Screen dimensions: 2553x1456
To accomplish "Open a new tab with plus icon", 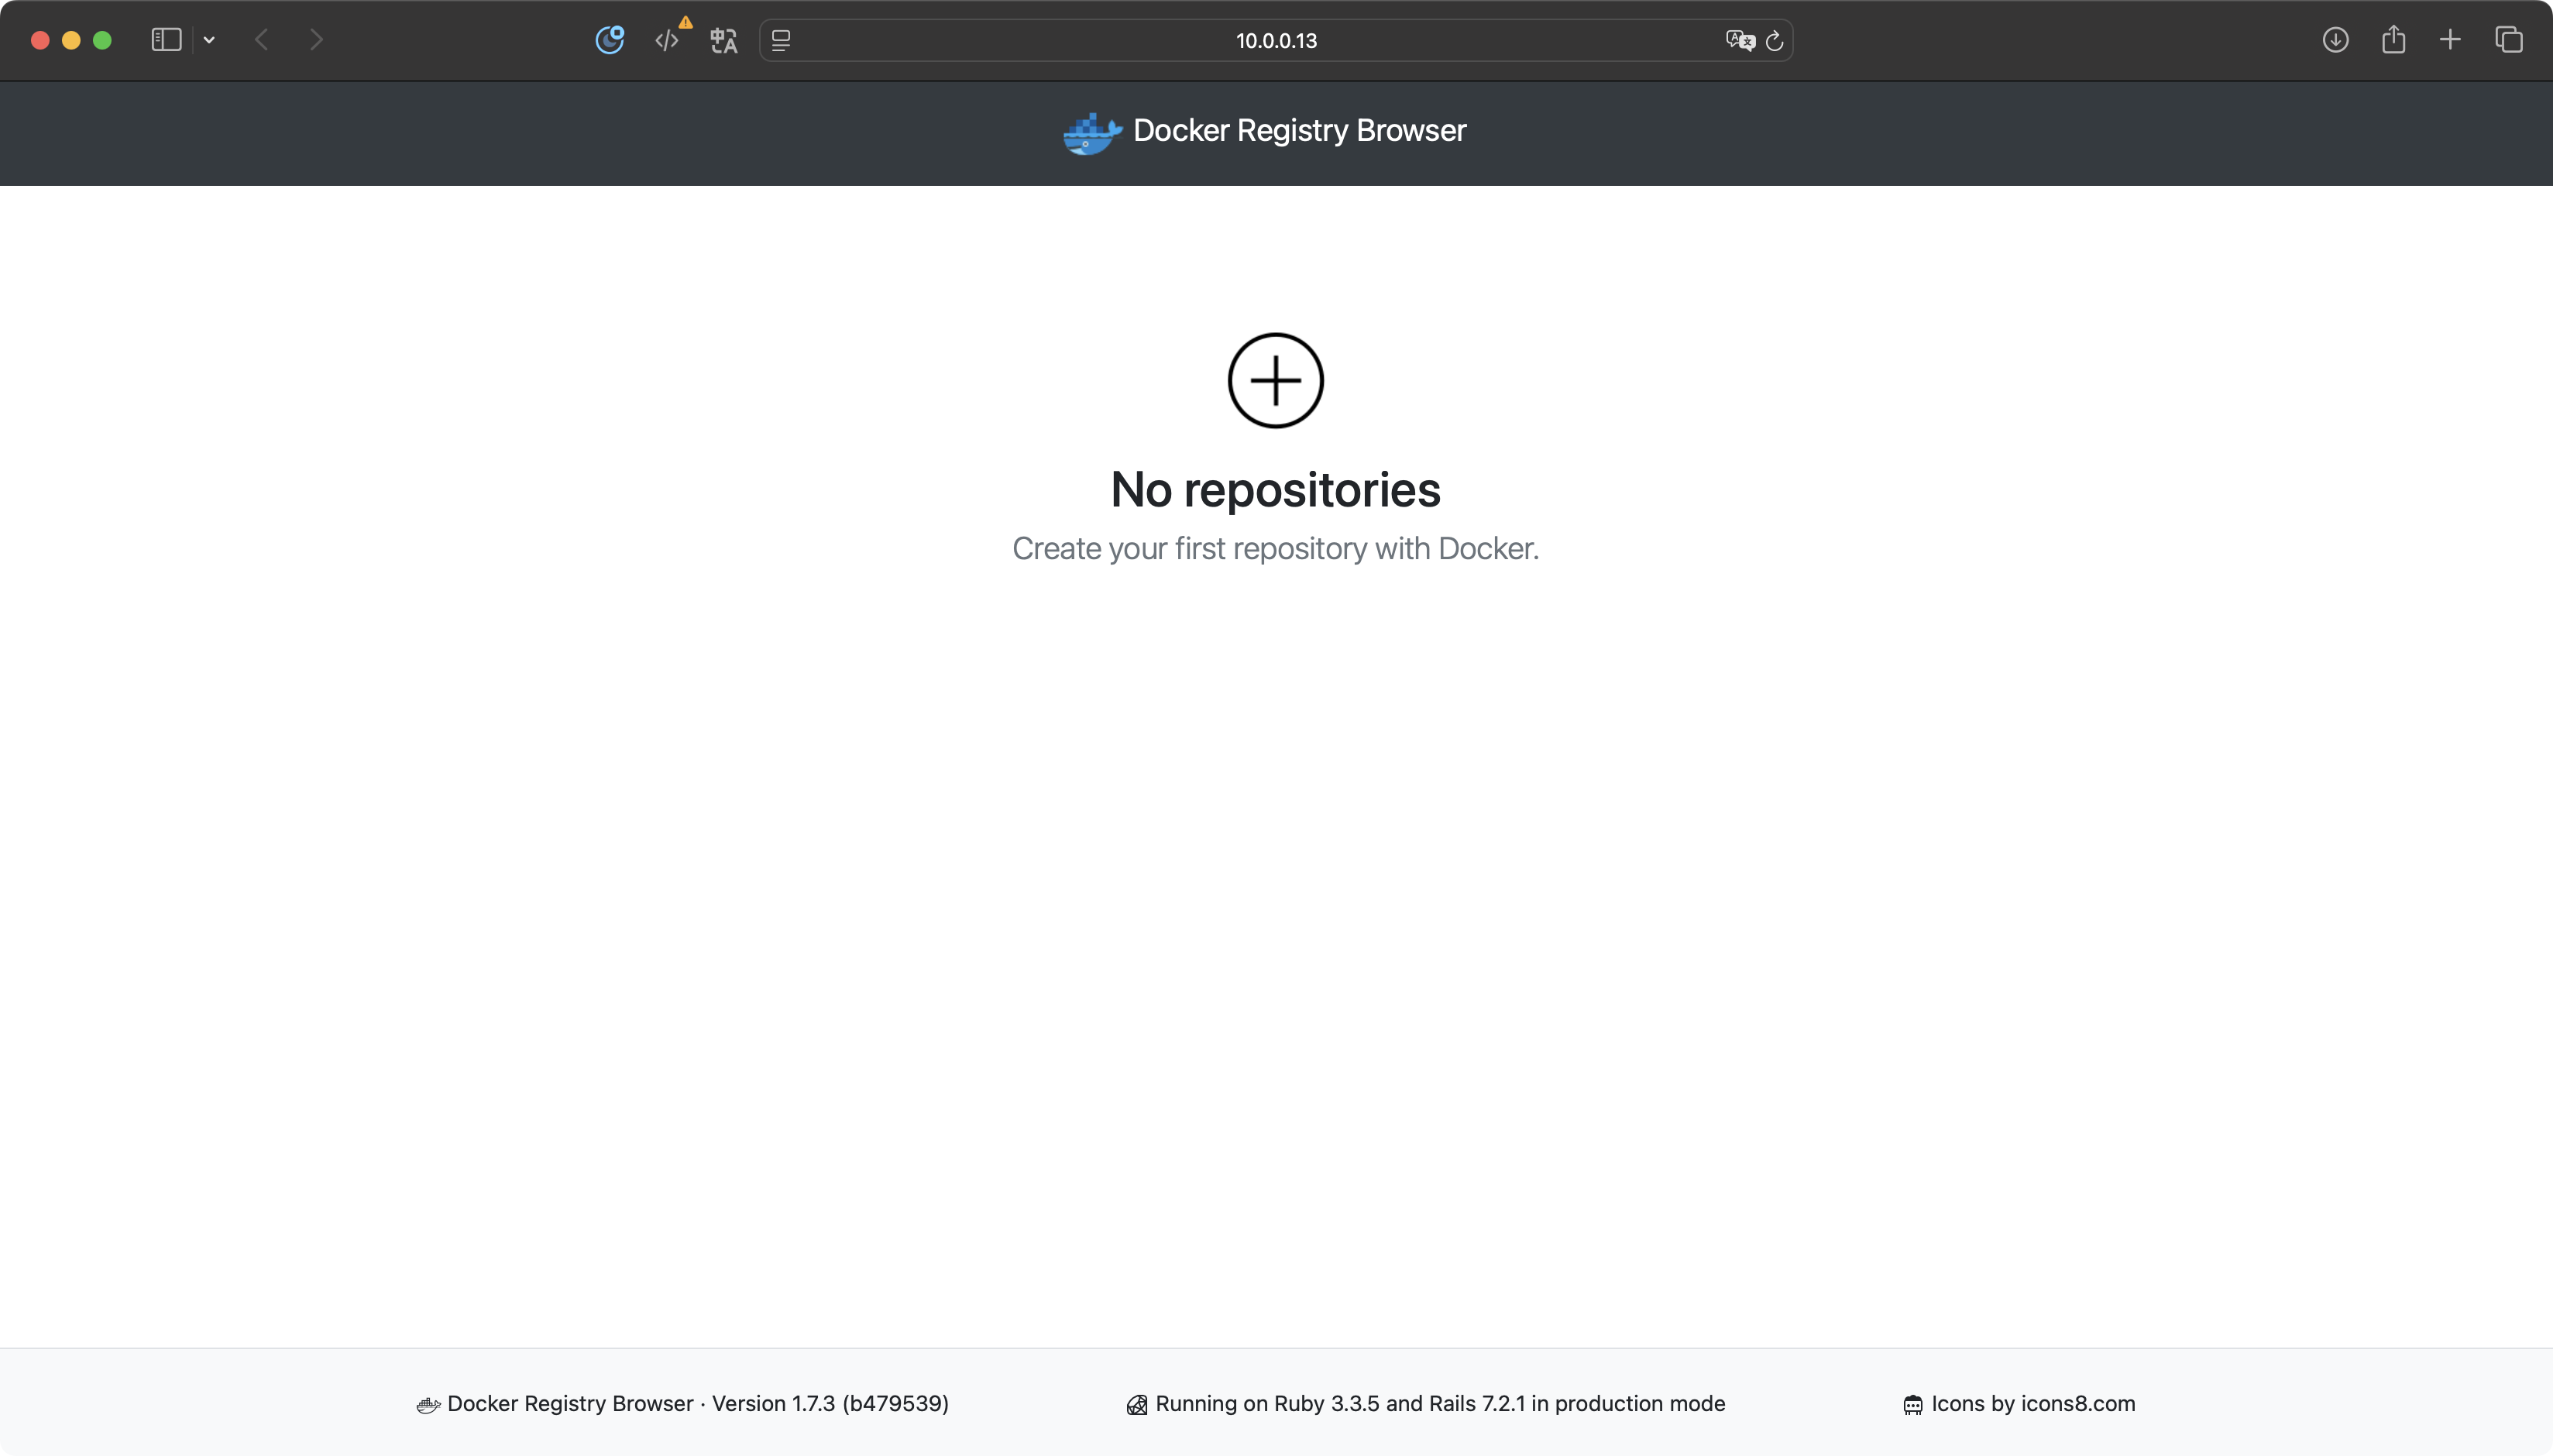I will (x=2450, y=40).
